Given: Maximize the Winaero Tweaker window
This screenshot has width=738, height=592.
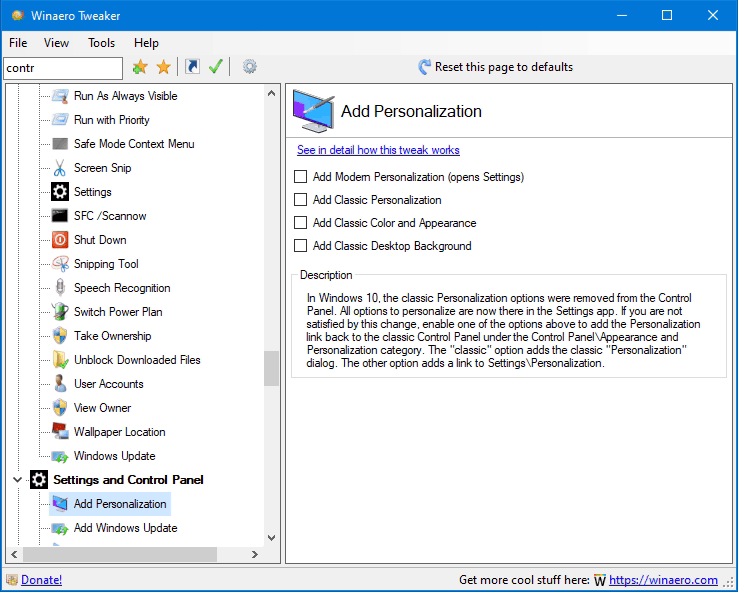Looking at the screenshot, I should click(x=667, y=16).
